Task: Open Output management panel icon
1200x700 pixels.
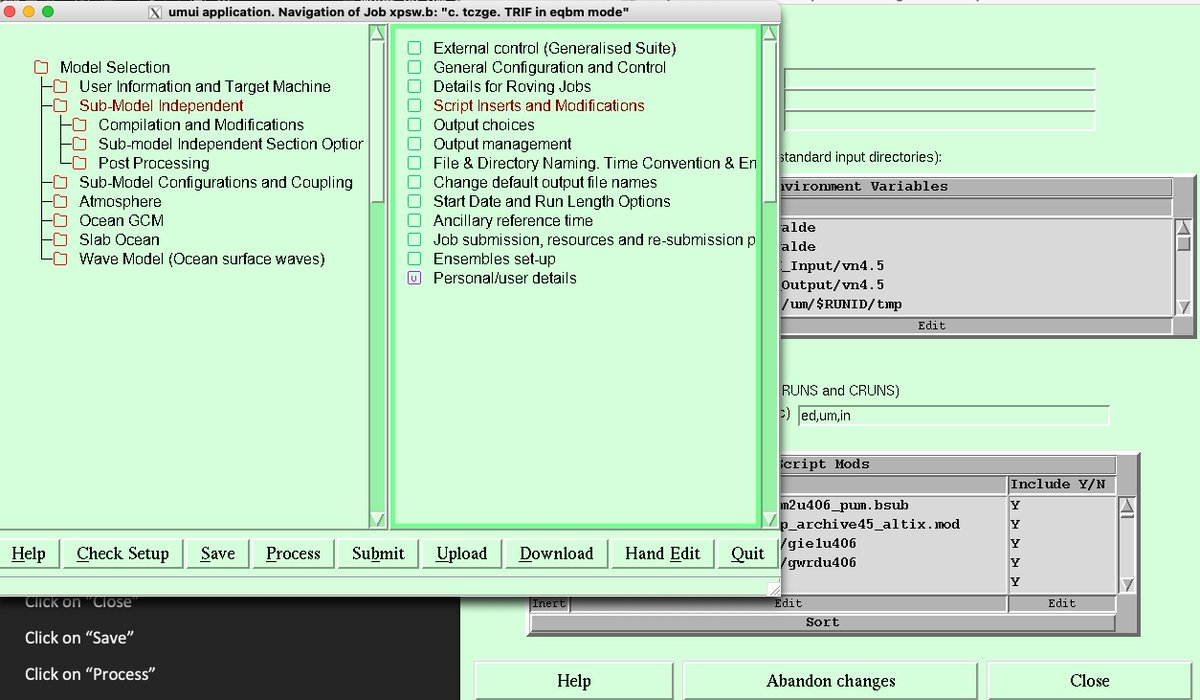Action: [414, 144]
